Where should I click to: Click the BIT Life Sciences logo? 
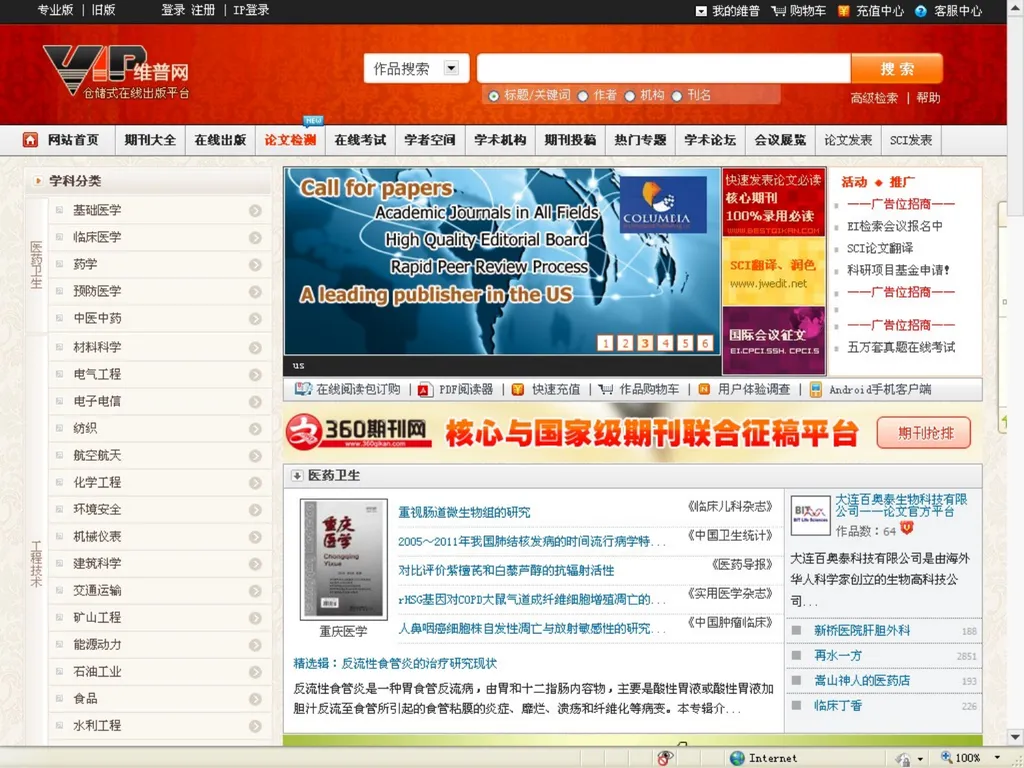(810, 515)
